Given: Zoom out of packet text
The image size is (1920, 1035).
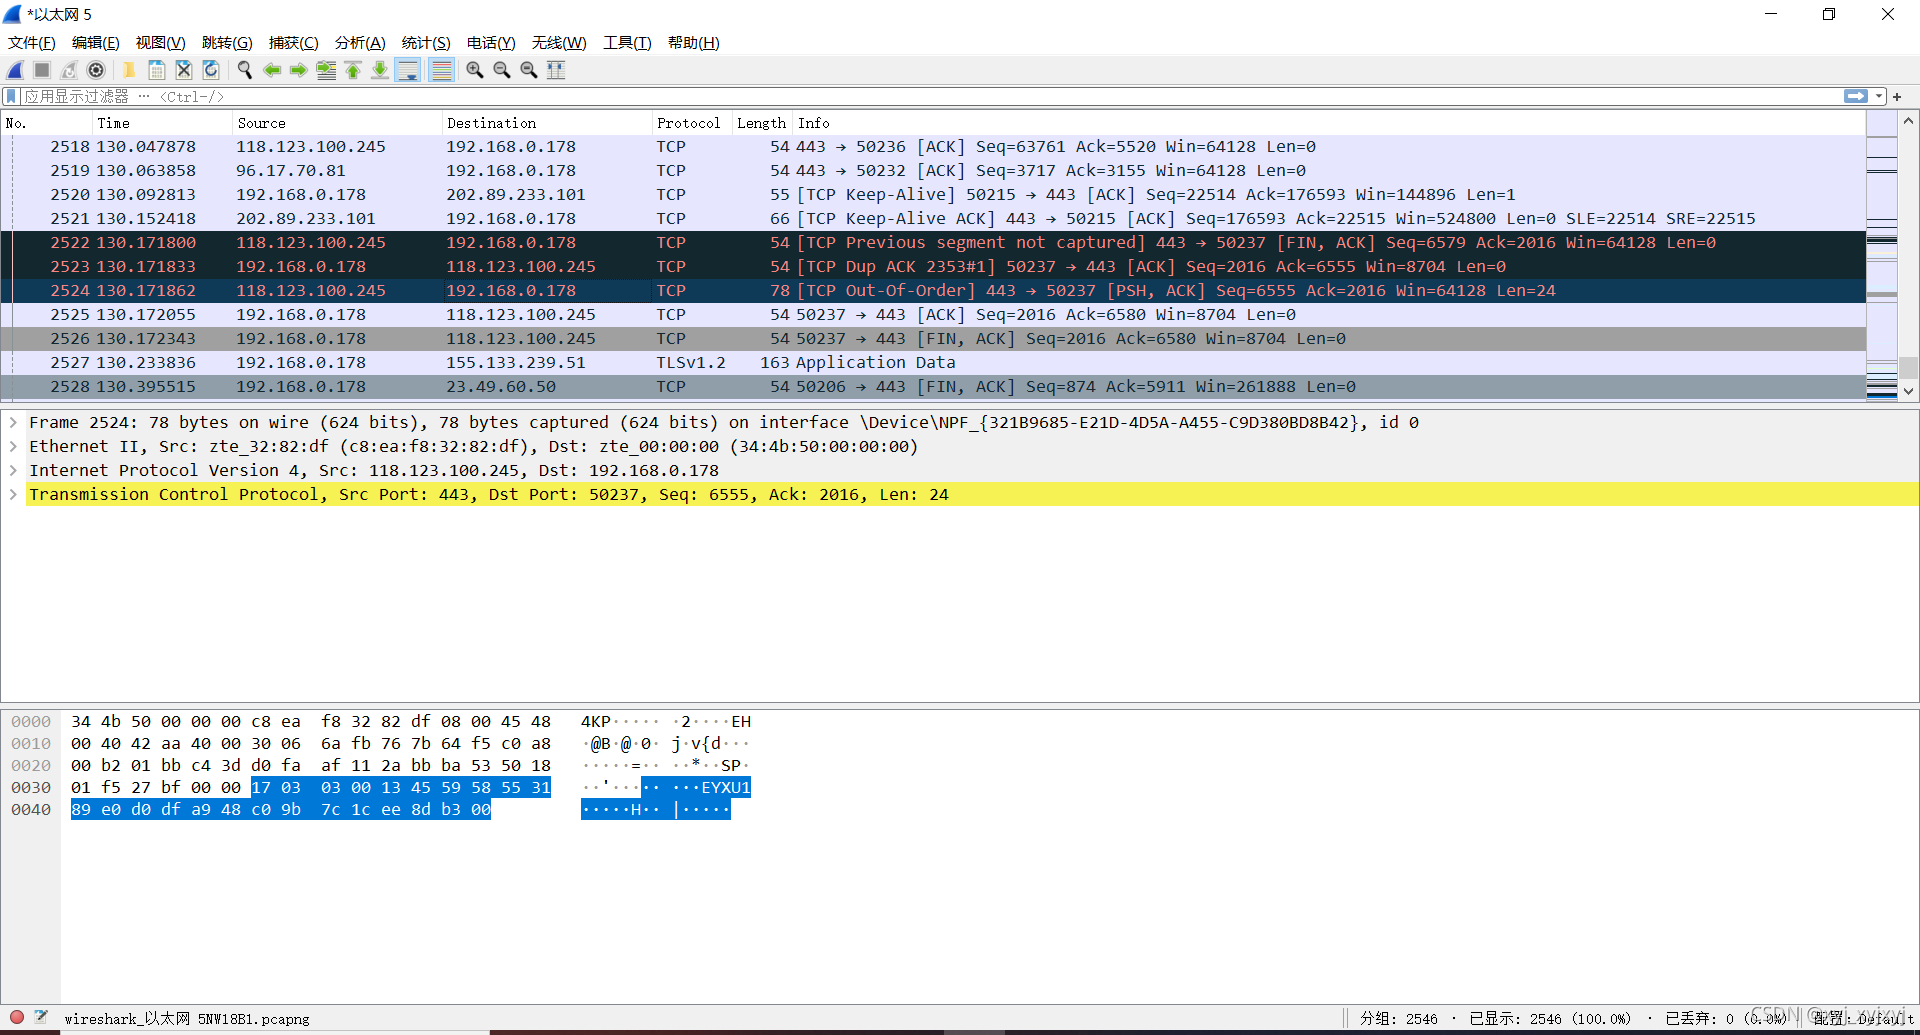Looking at the screenshot, I should [502, 70].
